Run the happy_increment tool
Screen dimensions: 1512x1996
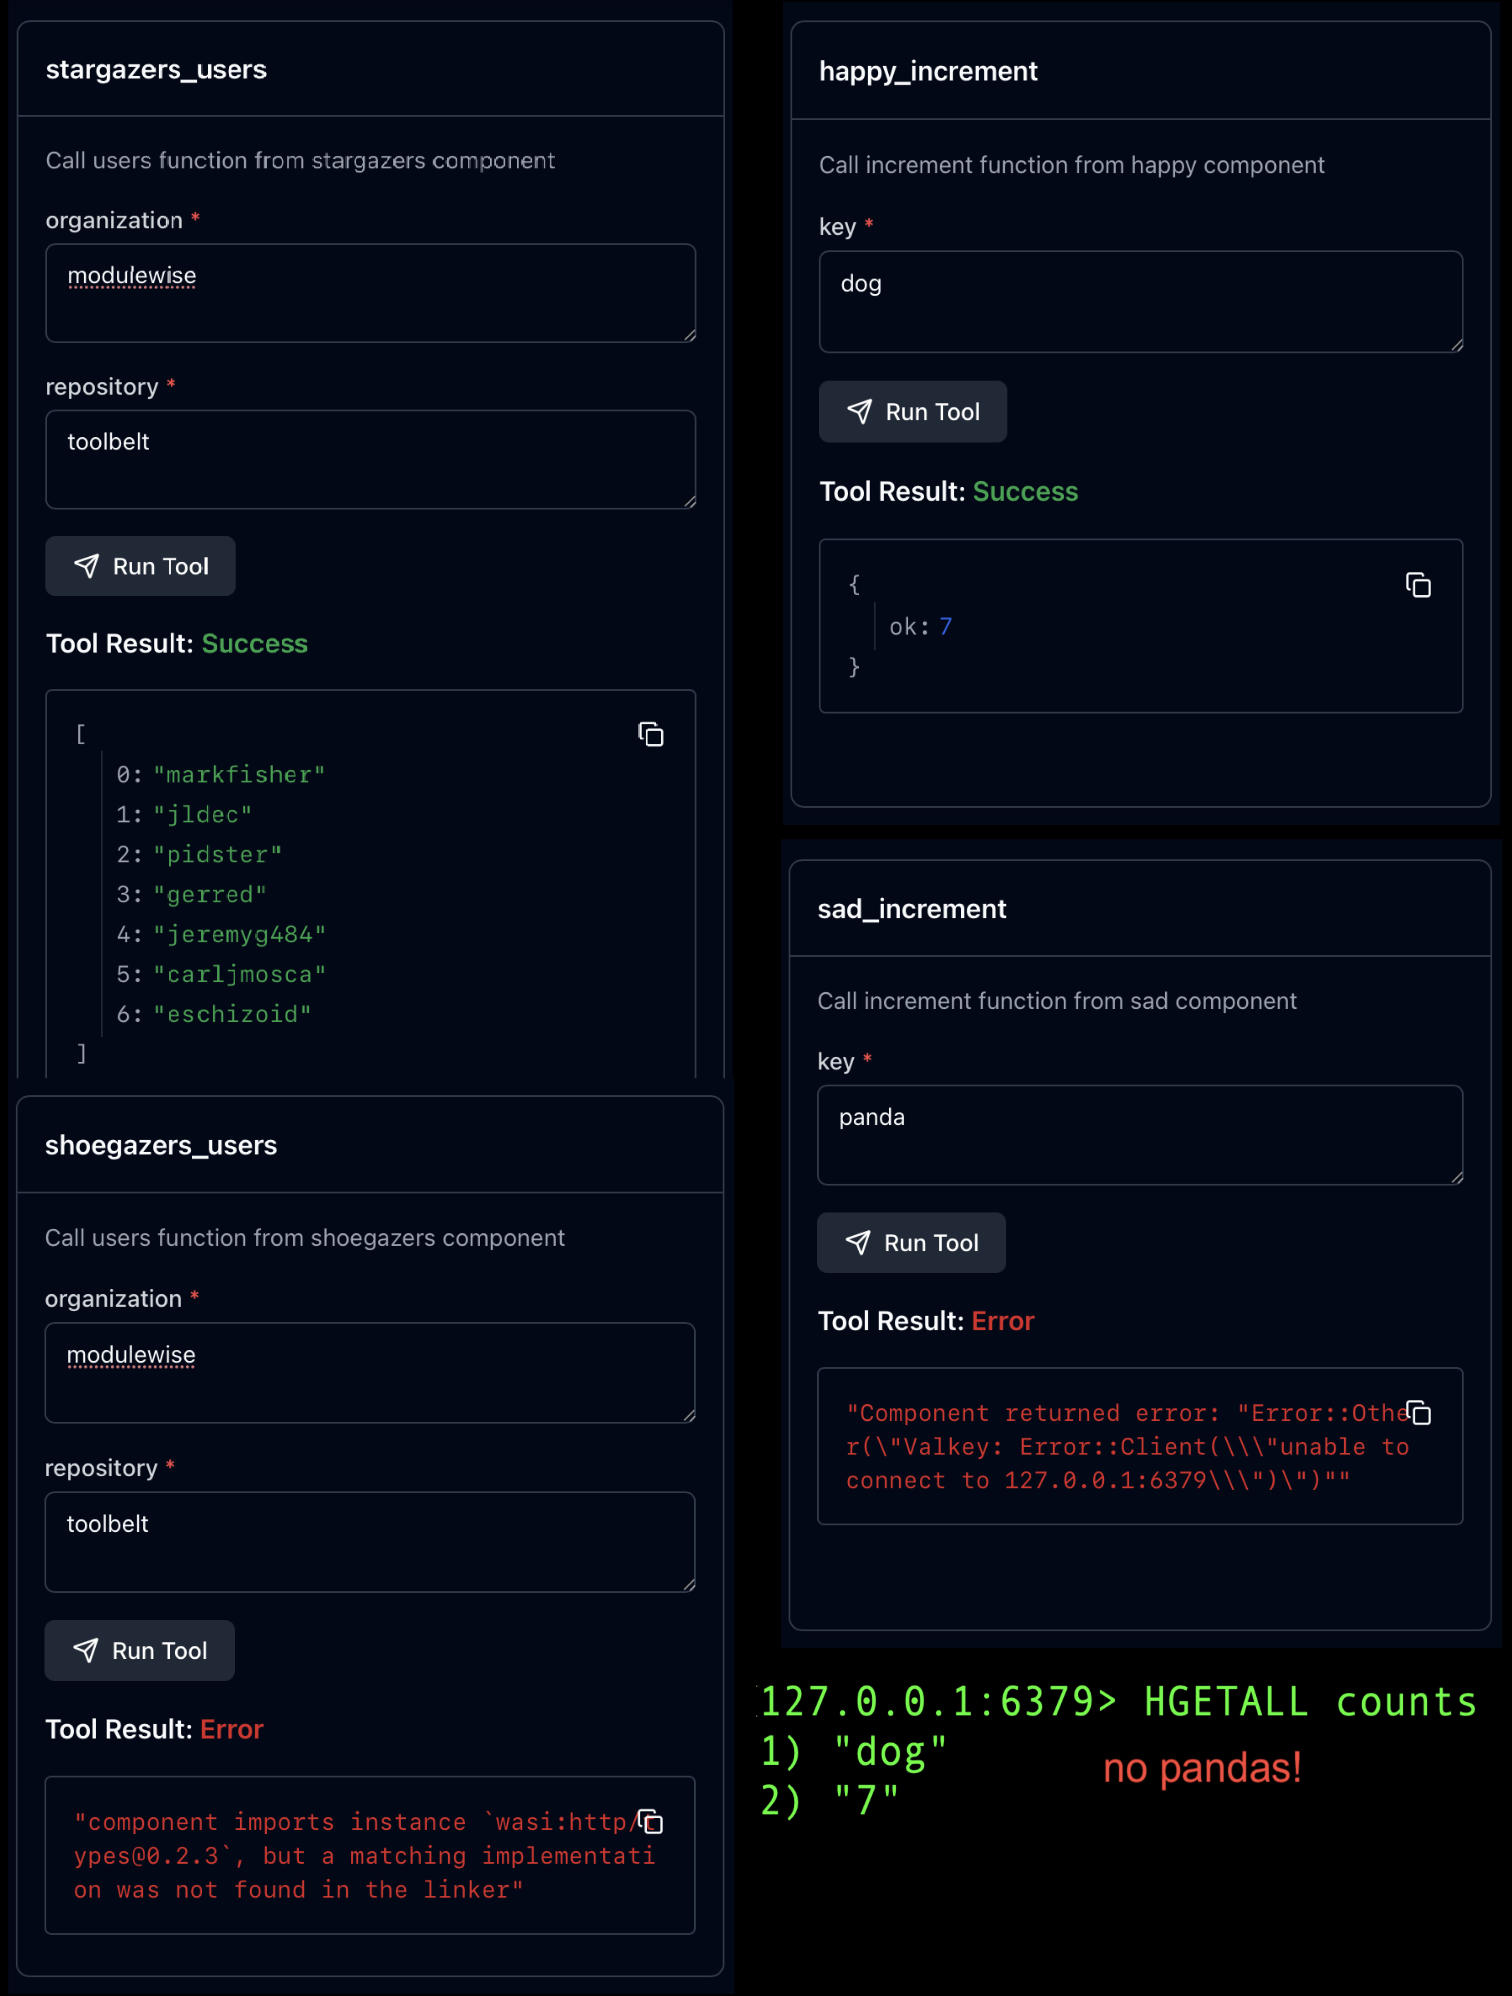tap(912, 411)
